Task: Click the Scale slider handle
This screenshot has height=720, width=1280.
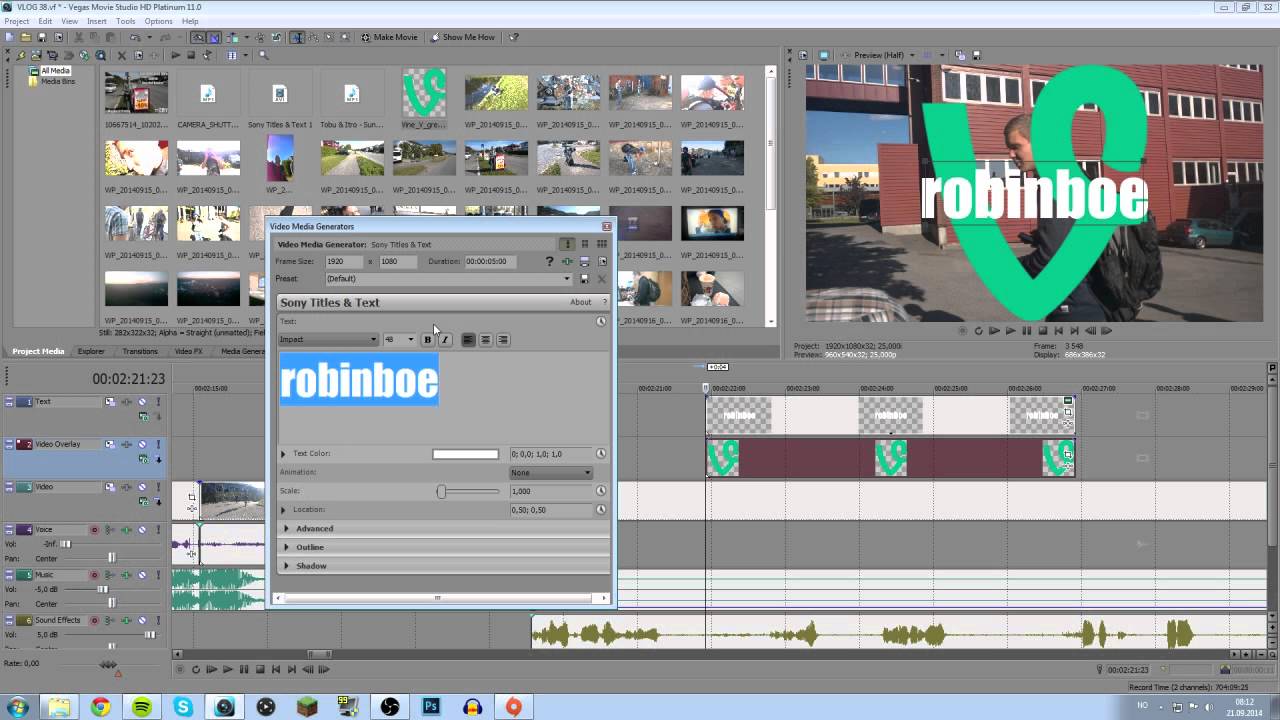Action: pyautogui.click(x=441, y=491)
